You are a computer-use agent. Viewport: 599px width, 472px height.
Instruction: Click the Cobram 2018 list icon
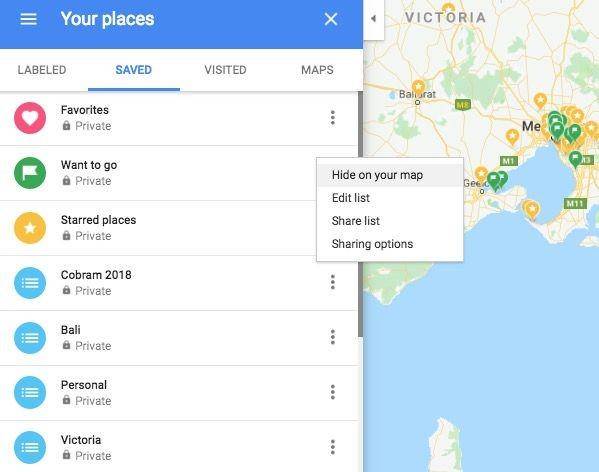tap(30, 283)
